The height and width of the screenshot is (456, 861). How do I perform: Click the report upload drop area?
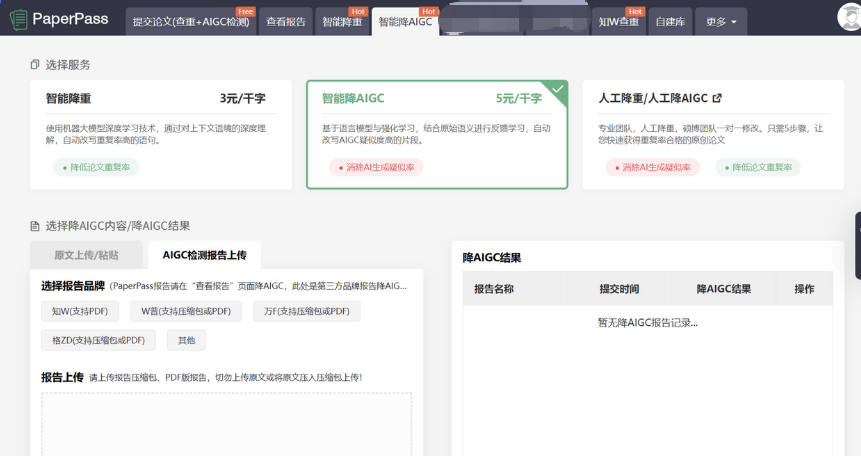[227, 424]
